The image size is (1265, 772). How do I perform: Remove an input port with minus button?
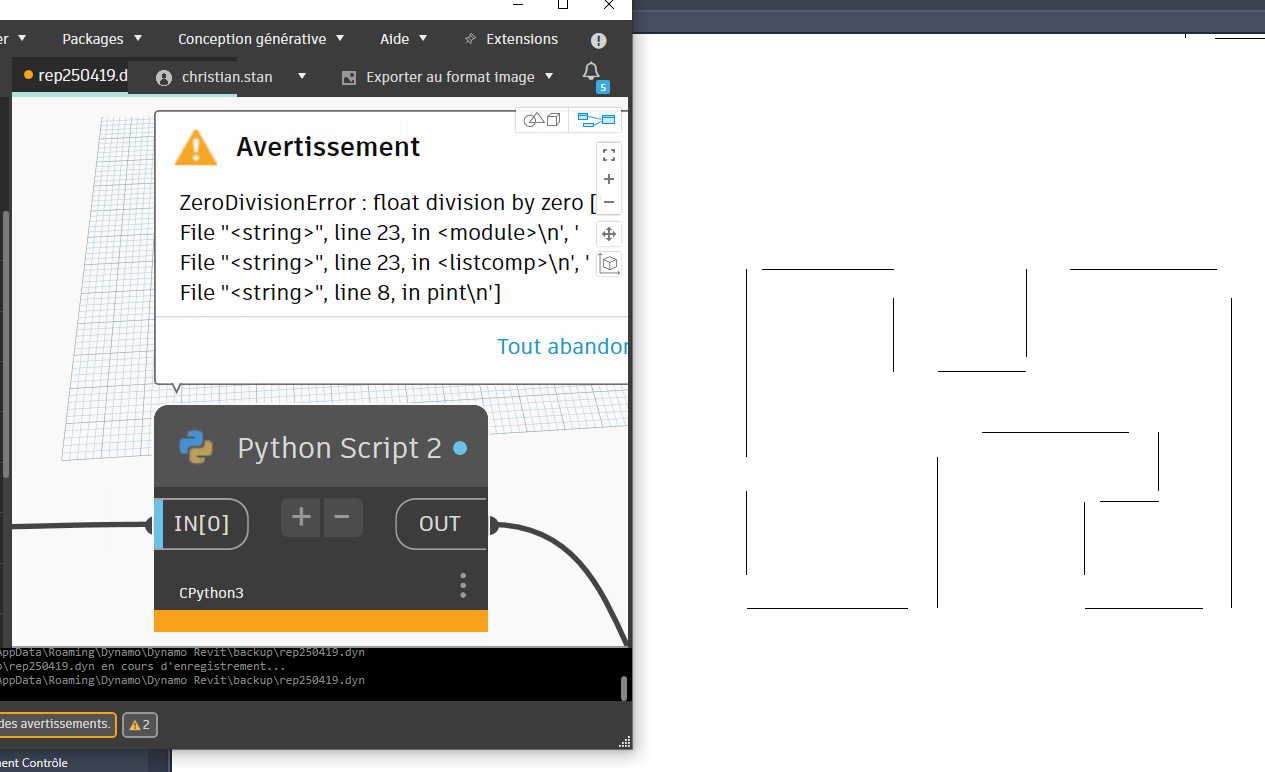tap(342, 518)
